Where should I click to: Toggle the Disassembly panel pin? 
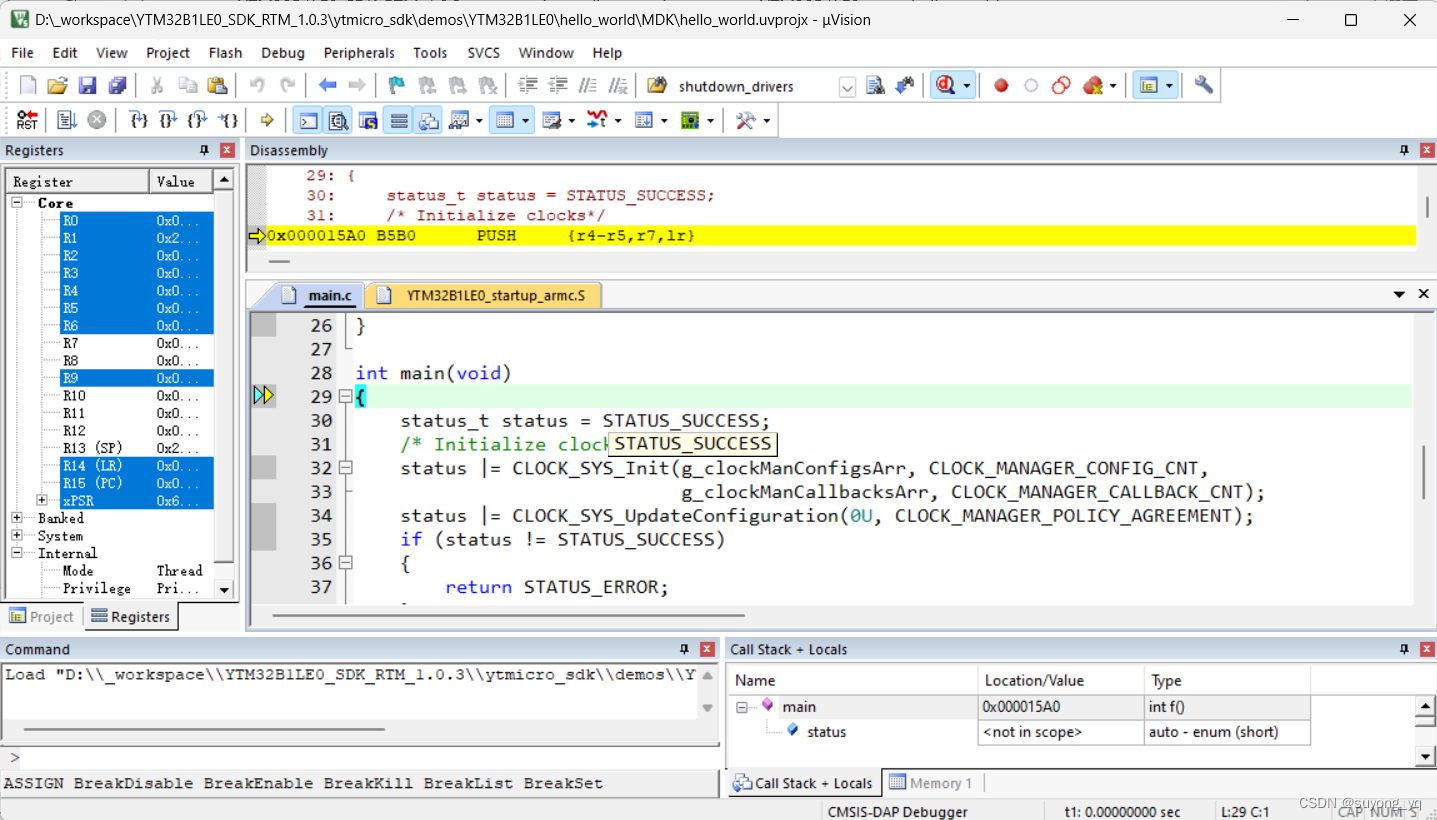click(x=1405, y=150)
